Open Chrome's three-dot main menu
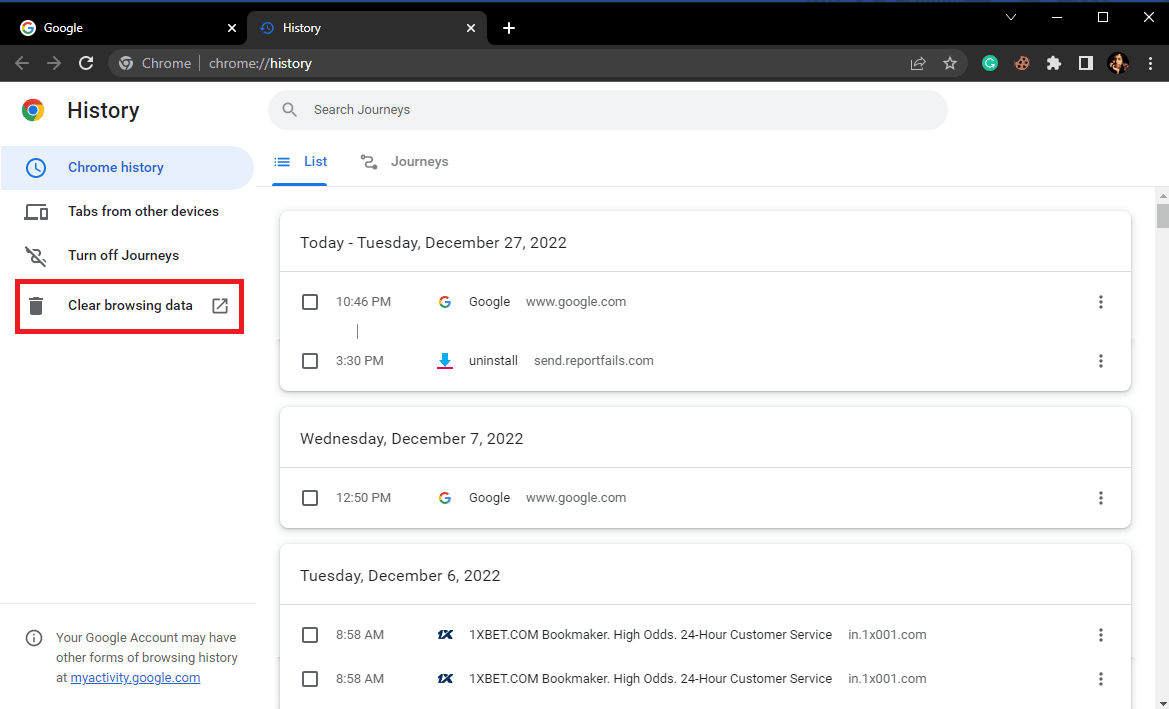 pos(1150,63)
